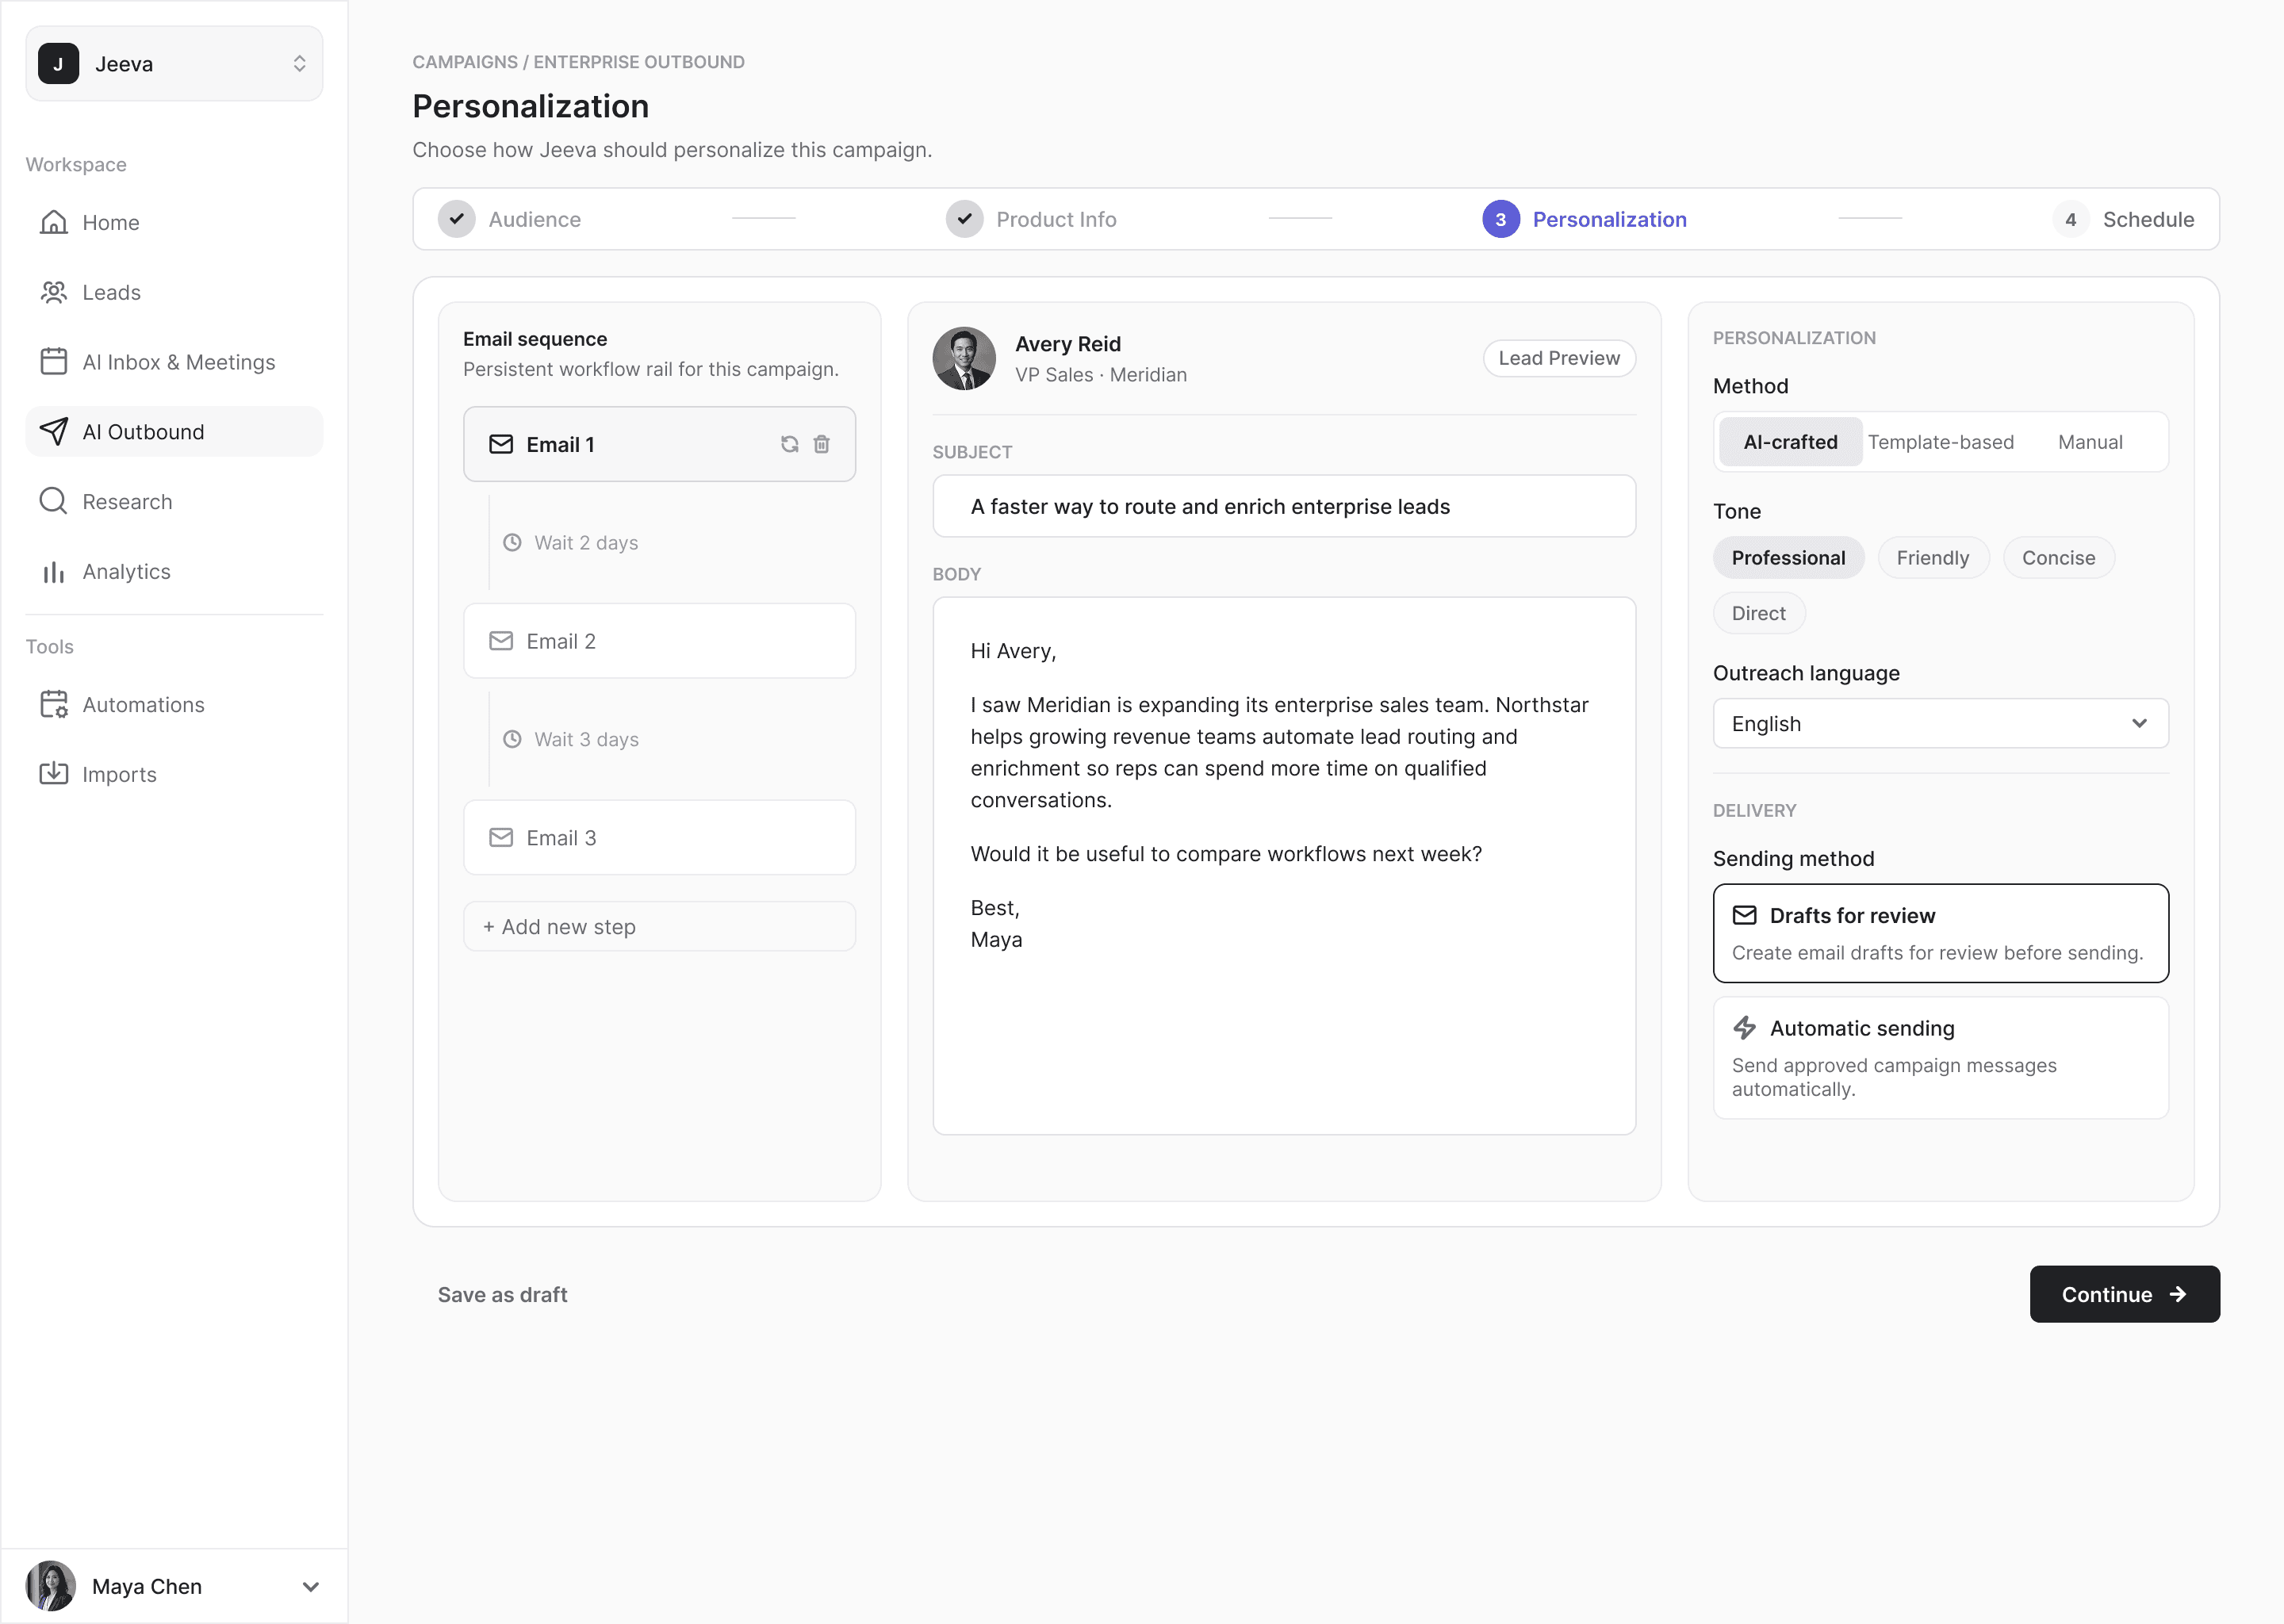Click the Imports download icon
This screenshot has height=1624, width=2284.
[x=54, y=773]
